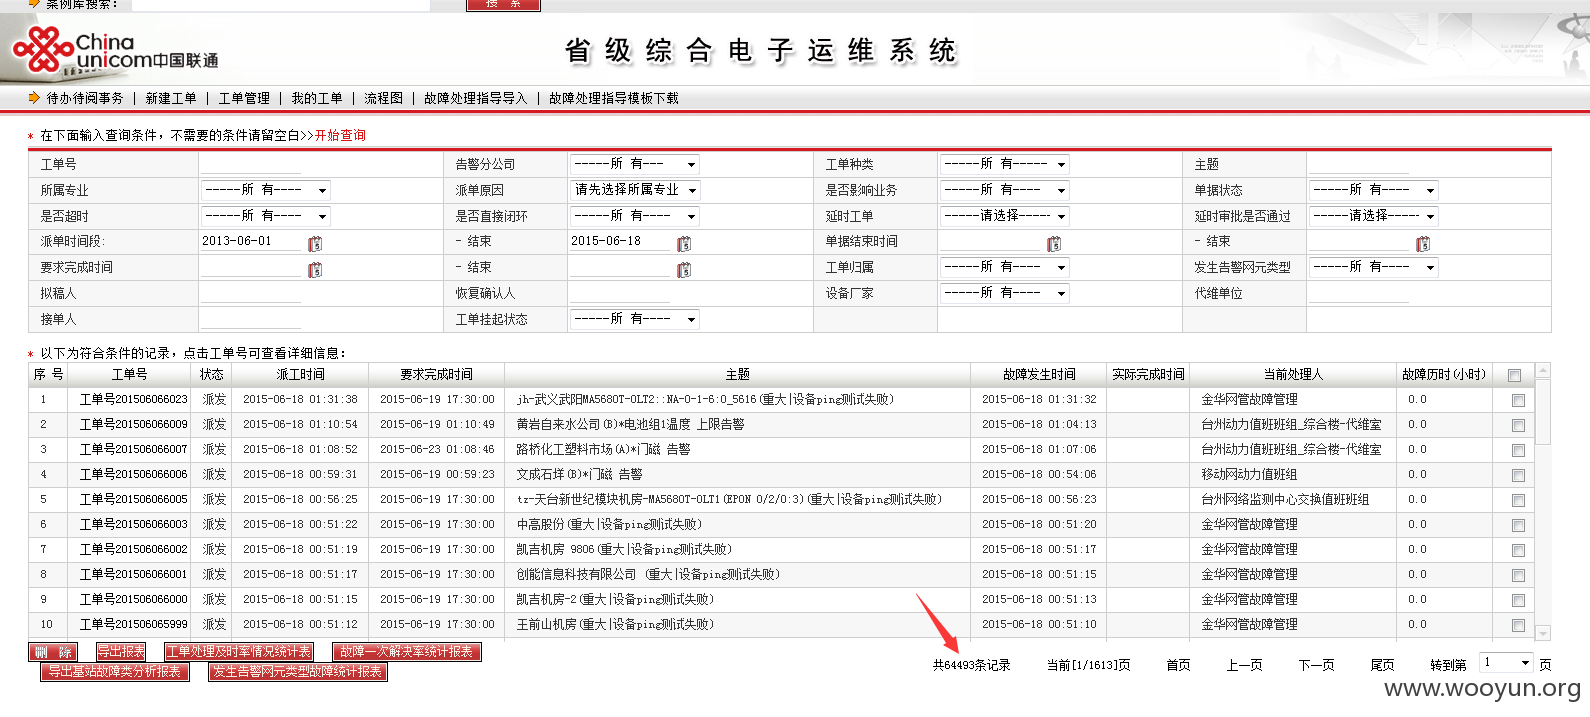Open the 工单挂起状态 dropdown
The image size is (1590, 717).
click(x=635, y=319)
